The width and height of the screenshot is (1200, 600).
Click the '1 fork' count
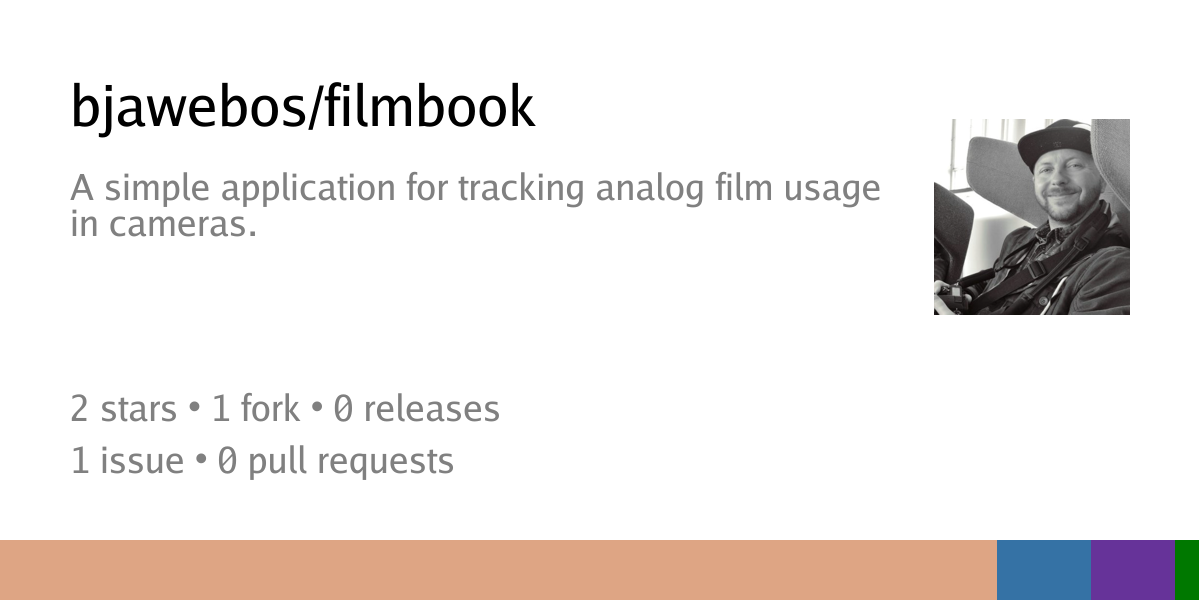click(x=256, y=409)
